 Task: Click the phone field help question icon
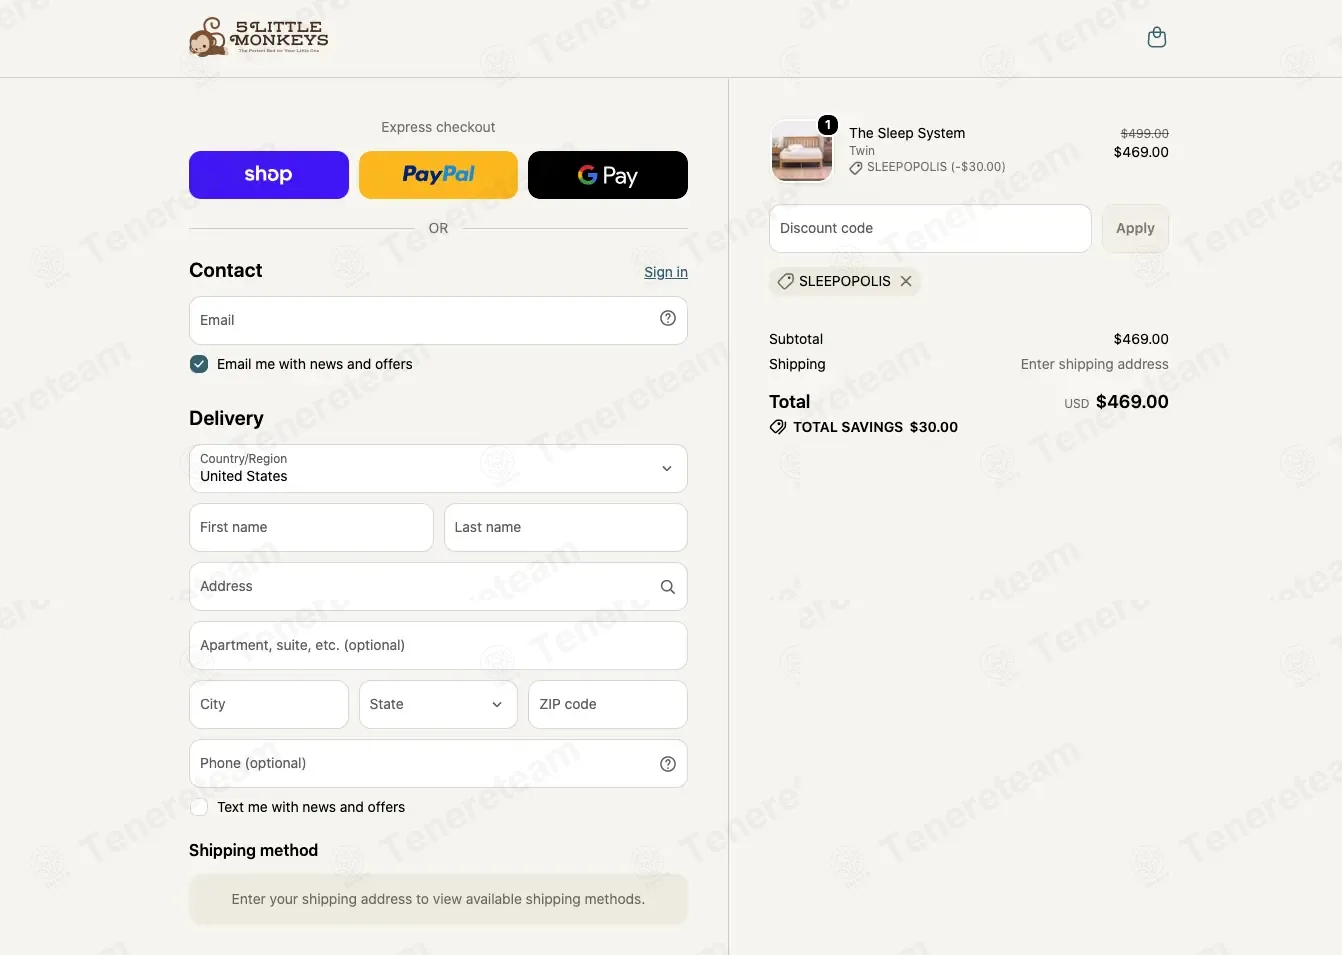coord(668,764)
